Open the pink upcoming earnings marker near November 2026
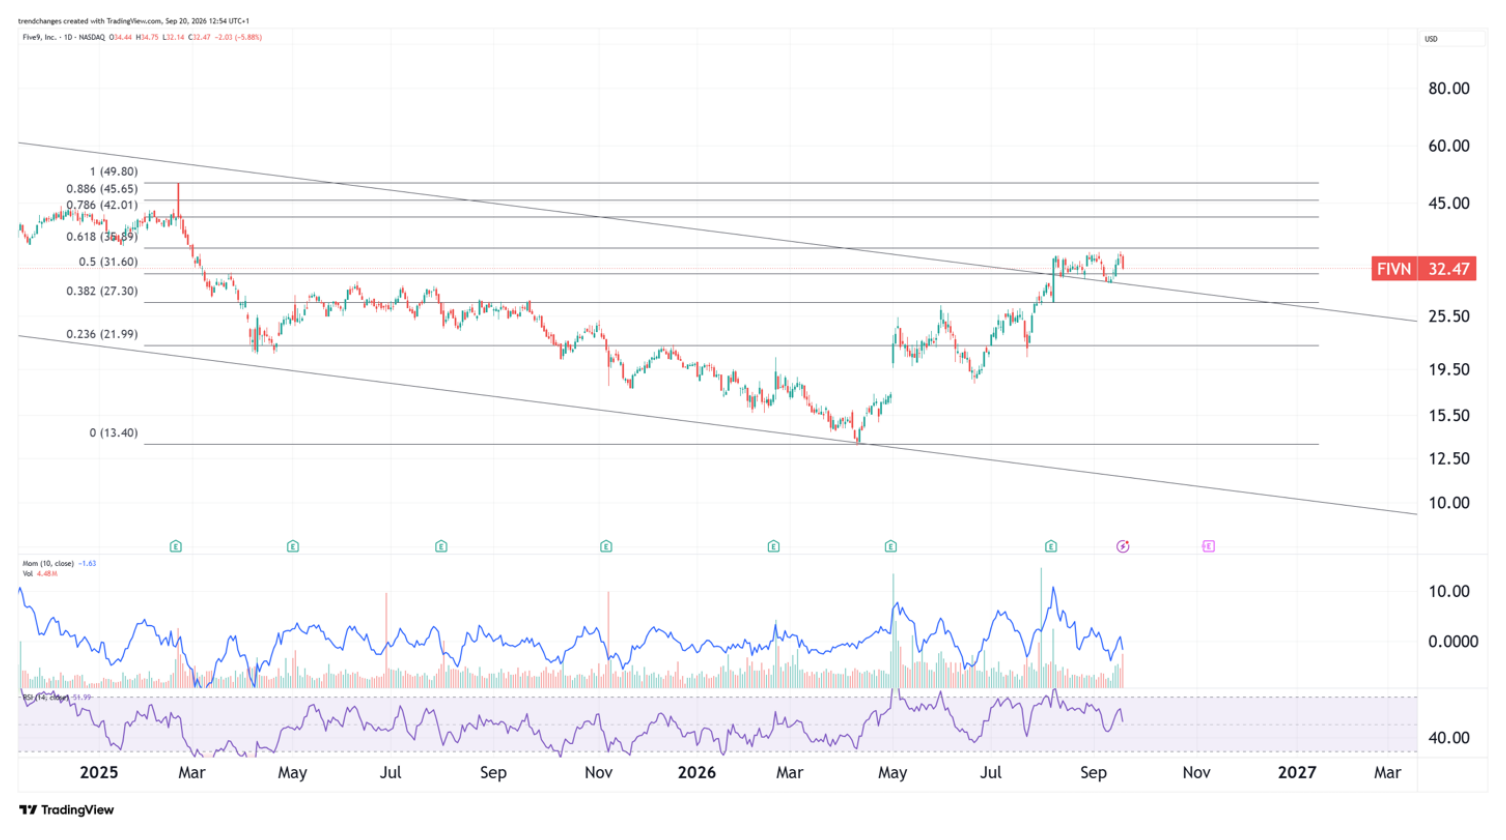The image size is (1506, 840). (1208, 546)
